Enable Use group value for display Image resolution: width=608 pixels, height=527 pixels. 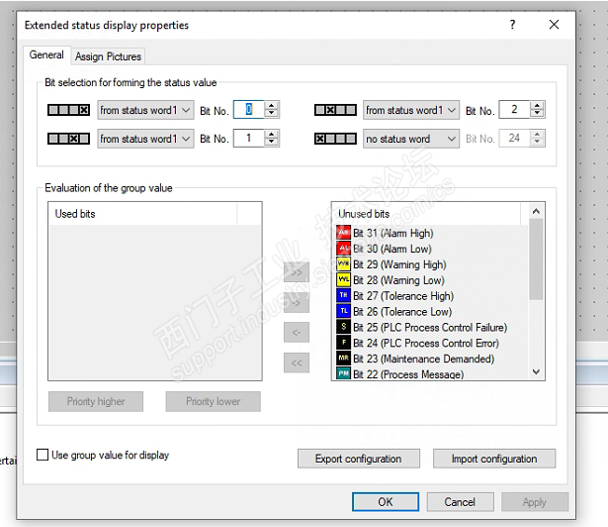(43, 455)
